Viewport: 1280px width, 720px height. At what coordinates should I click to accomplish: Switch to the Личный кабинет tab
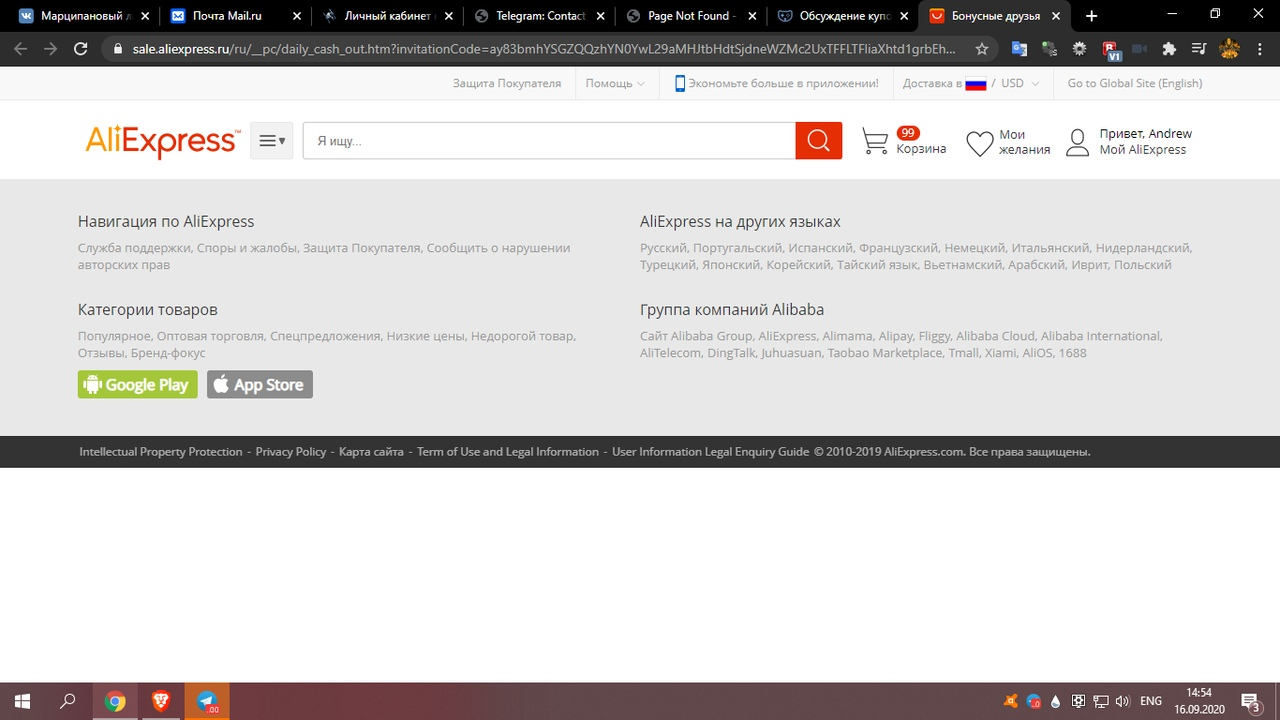pyautogui.click(x=386, y=16)
